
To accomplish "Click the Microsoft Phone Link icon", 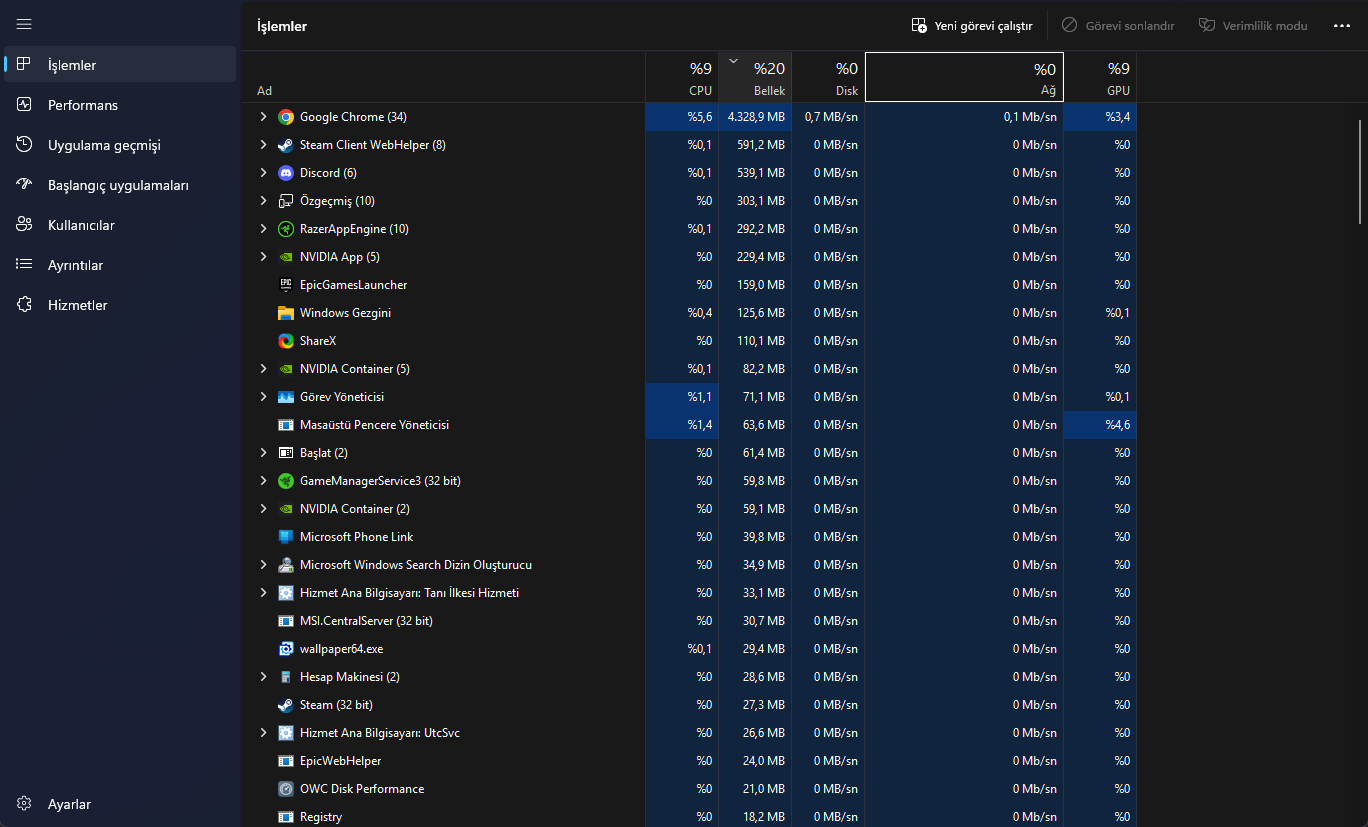I will 286,537.
